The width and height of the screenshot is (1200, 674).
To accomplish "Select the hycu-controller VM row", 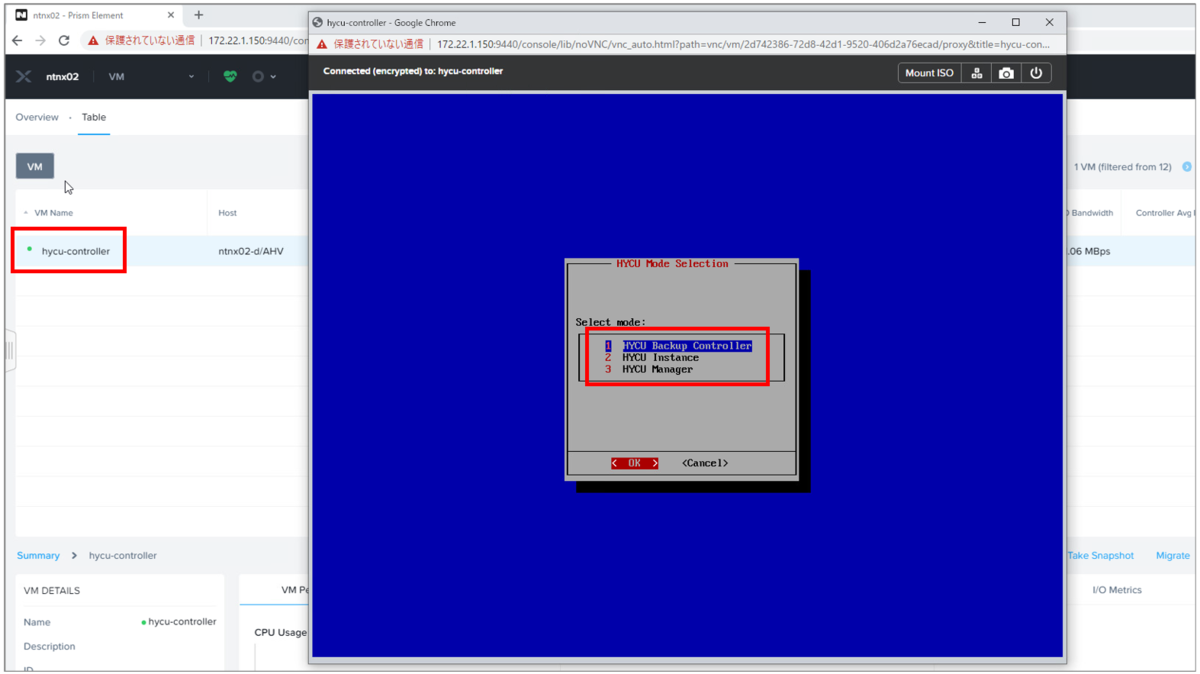I will click(76, 251).
